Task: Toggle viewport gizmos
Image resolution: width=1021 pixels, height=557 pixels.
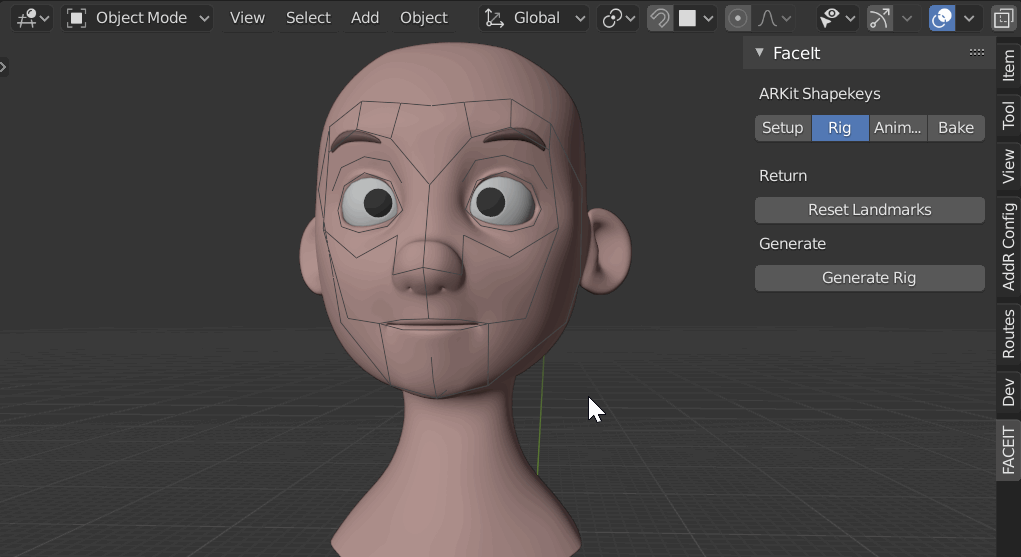Action: (x=879, y=18)
